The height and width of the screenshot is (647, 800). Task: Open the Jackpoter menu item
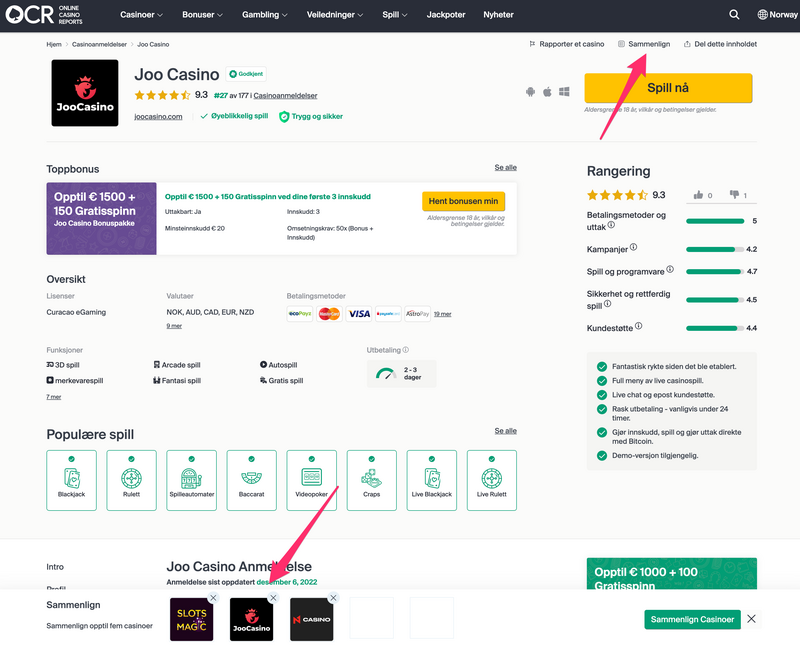coord(446,15)
